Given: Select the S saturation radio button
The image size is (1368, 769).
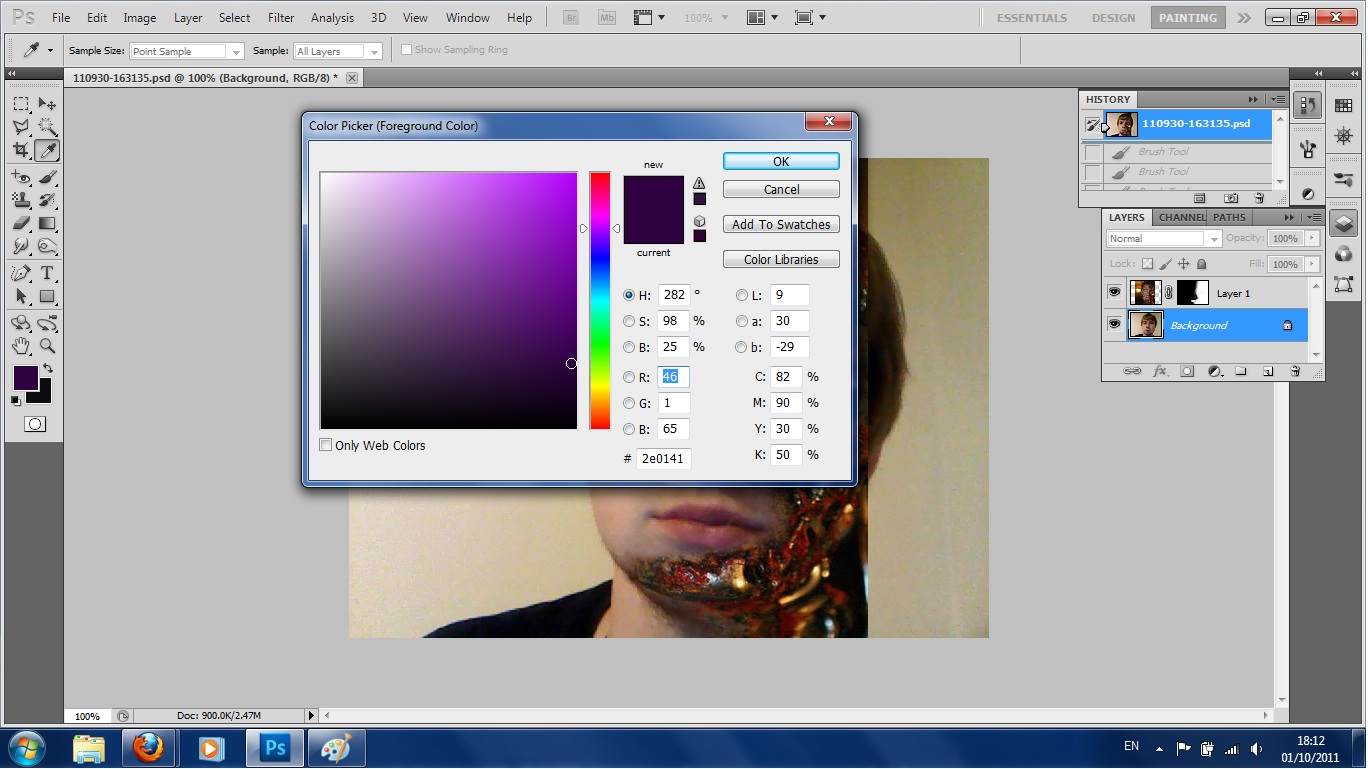Looking at the screenshot, I should pyautogui.click(x=629, y=321).
